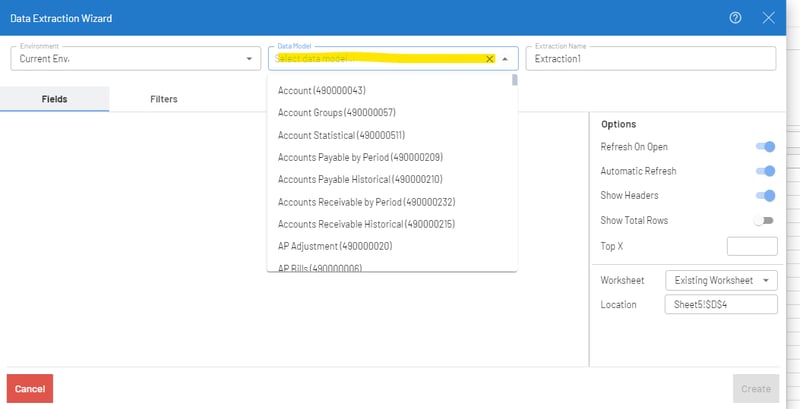Turn off the Show Headers switch
800x409 pixels.
pos(765,196)
